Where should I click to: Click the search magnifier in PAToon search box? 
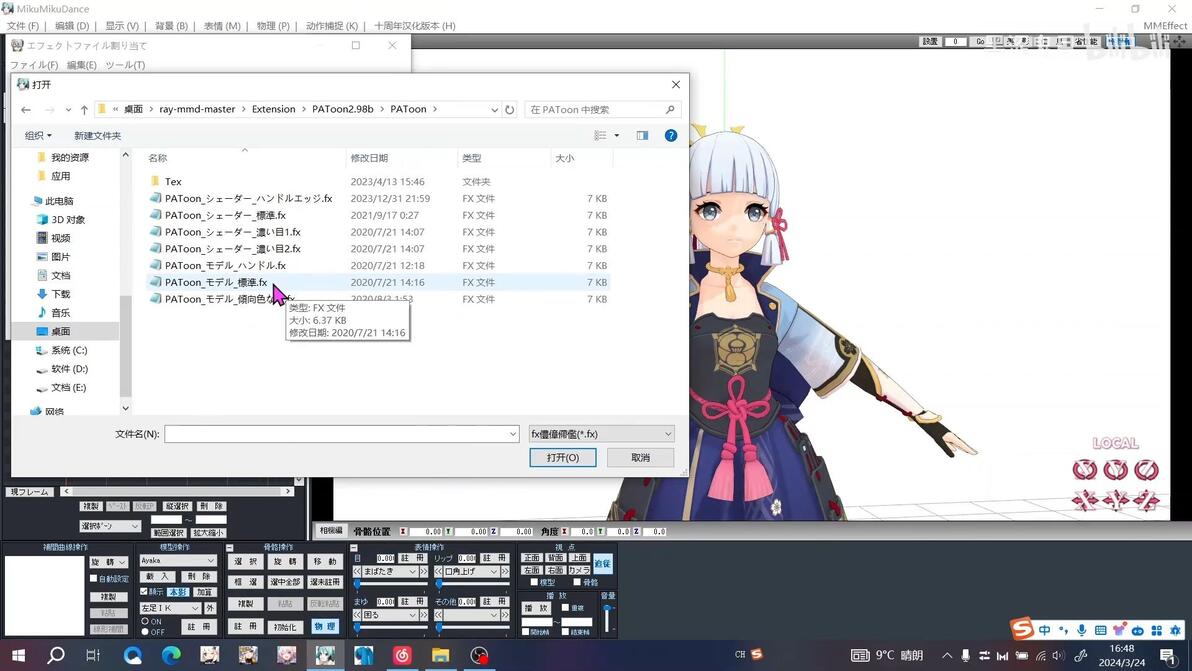point(670,109)
